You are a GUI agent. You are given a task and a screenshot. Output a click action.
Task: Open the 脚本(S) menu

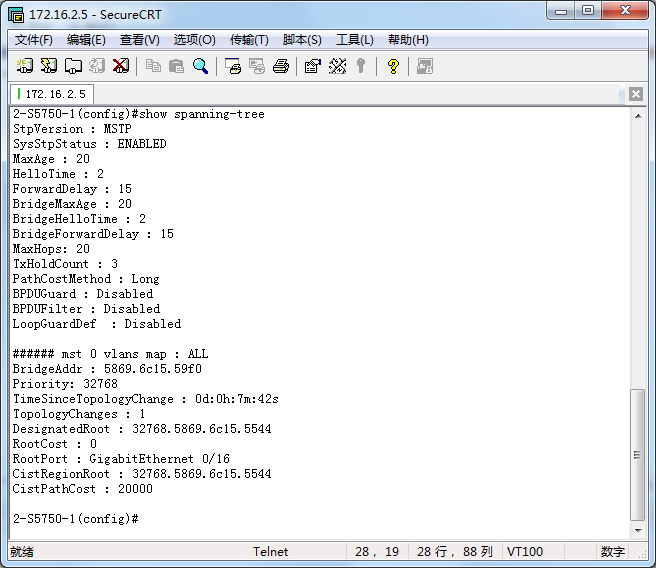pos(302,40)
